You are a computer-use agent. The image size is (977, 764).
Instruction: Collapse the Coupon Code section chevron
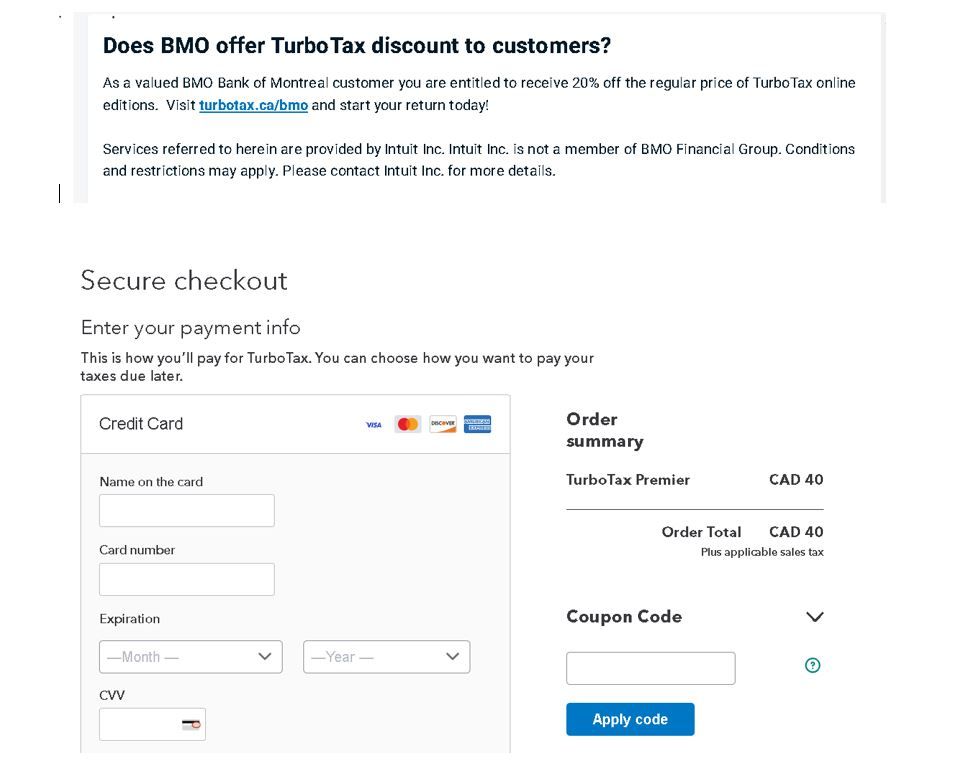point(814,617)
